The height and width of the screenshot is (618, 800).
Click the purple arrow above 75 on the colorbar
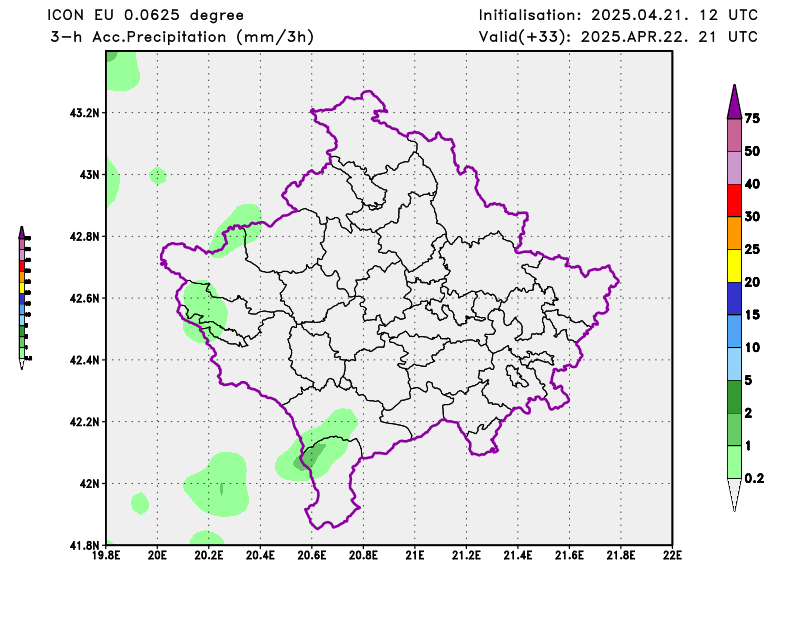pos(734,102)
